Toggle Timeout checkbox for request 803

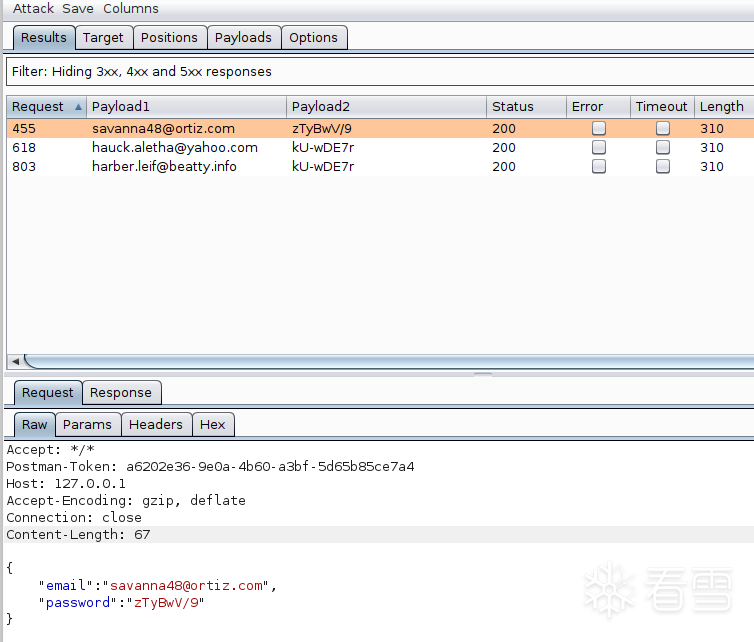[662, 166]
